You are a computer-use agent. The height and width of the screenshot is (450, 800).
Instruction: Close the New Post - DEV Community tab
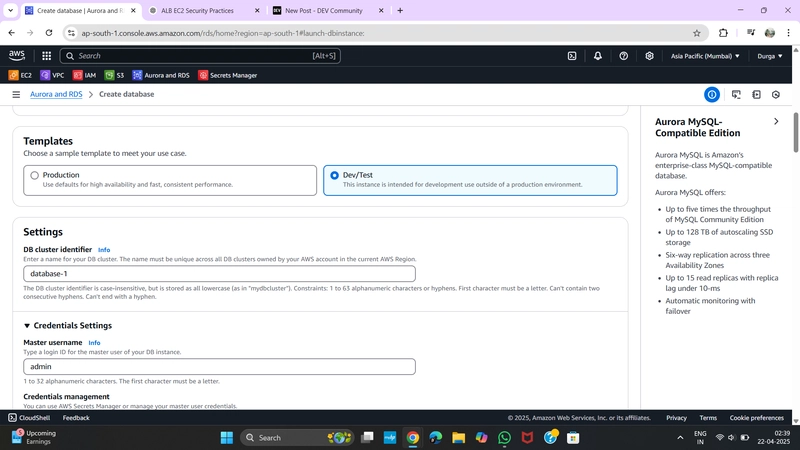[x=381, y=10]
